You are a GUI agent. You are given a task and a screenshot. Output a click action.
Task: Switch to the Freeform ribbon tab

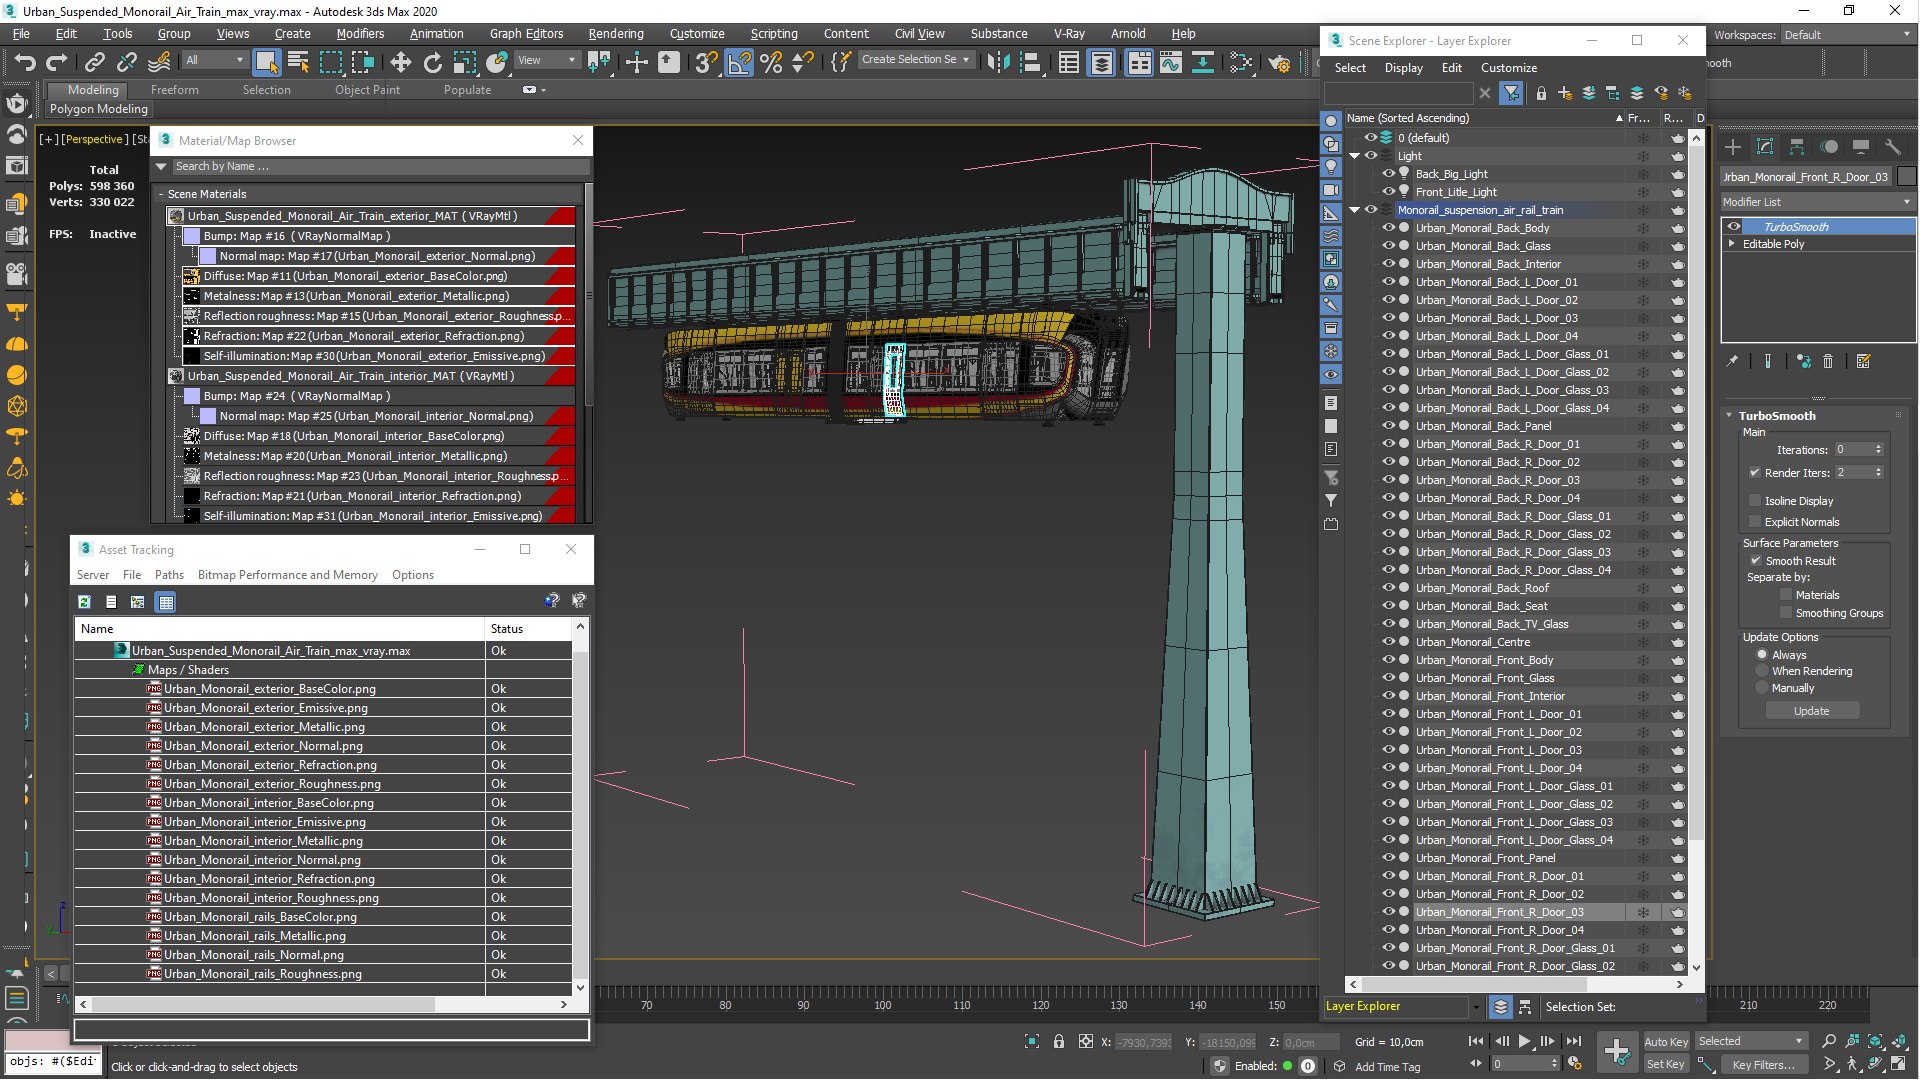(175, 90)
